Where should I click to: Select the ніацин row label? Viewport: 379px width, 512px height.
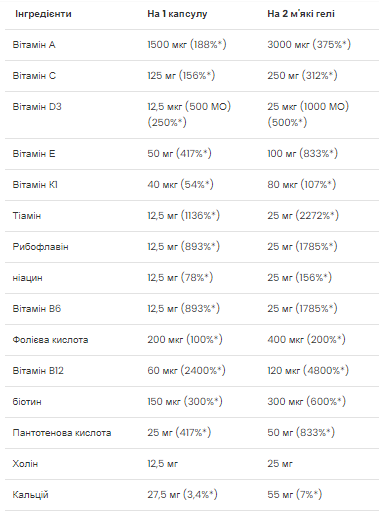27,278
